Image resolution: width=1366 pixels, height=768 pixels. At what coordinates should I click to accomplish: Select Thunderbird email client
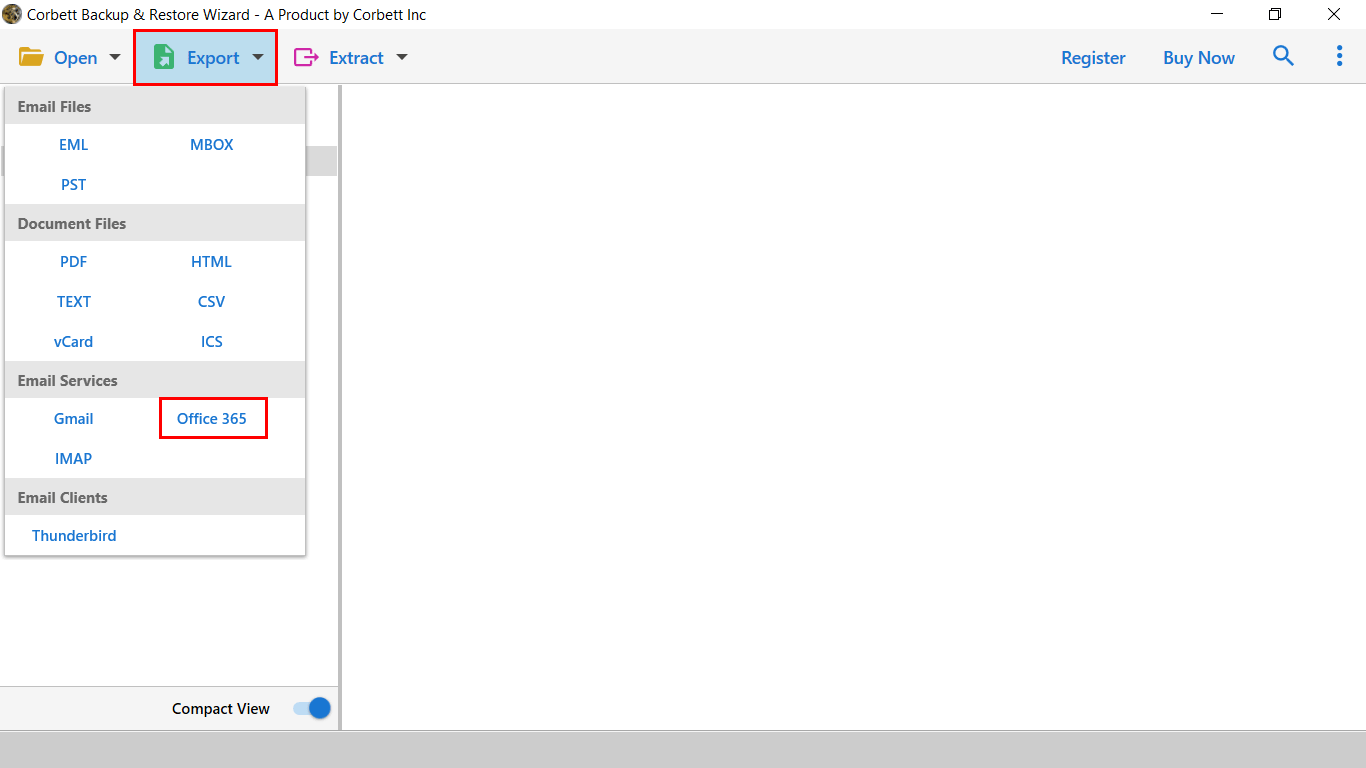pyautogui.click(x=74, y=535)
